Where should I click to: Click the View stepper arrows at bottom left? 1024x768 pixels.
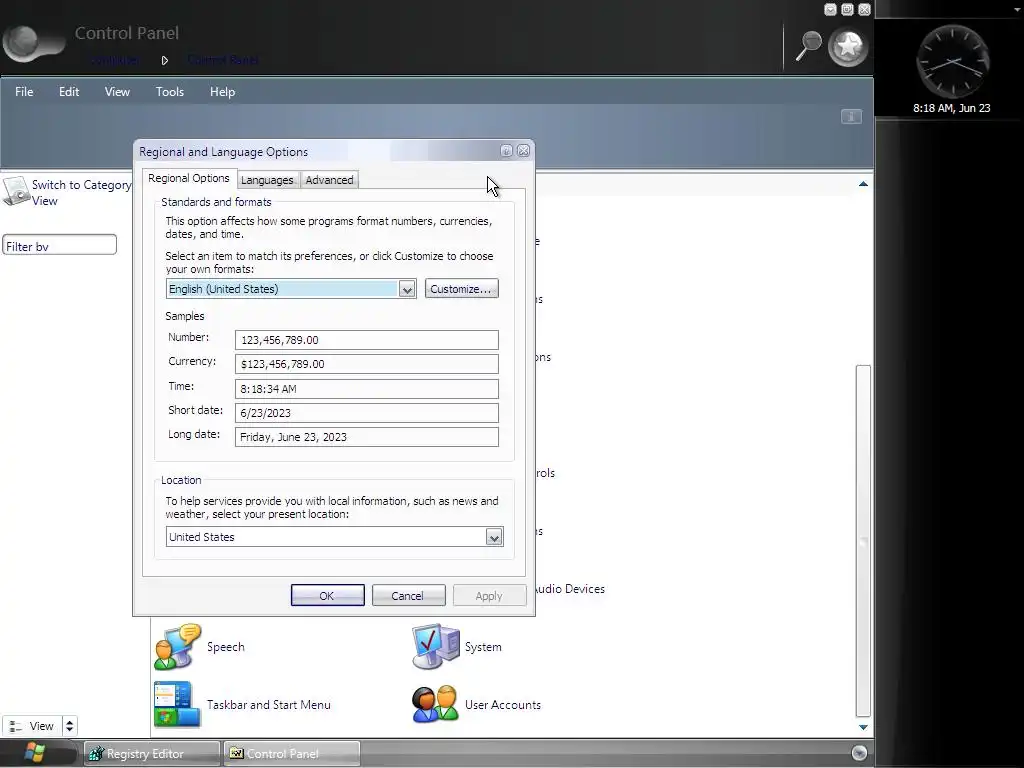69,726
